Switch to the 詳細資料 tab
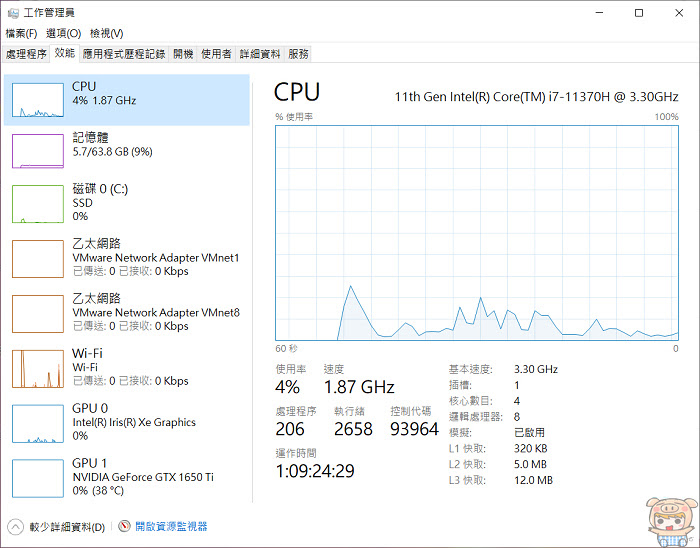 260,53
